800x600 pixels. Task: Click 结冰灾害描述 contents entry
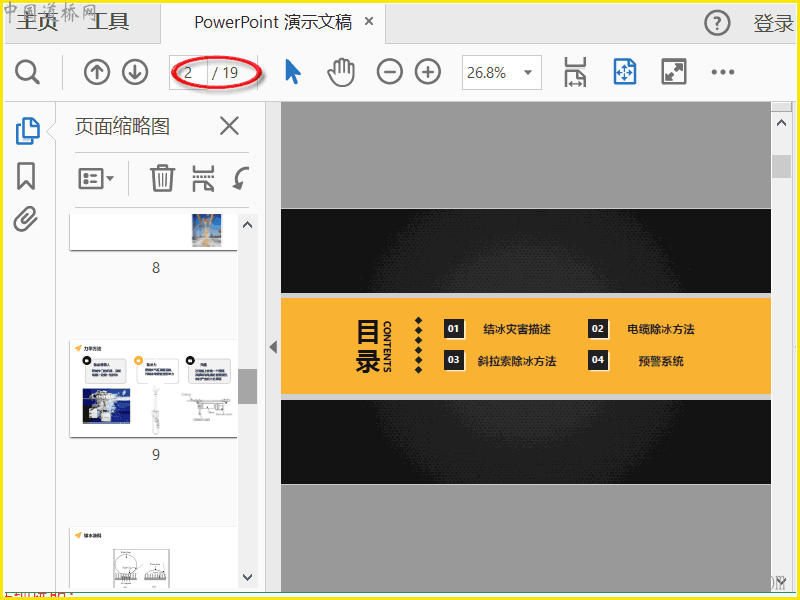click(517, 330)
